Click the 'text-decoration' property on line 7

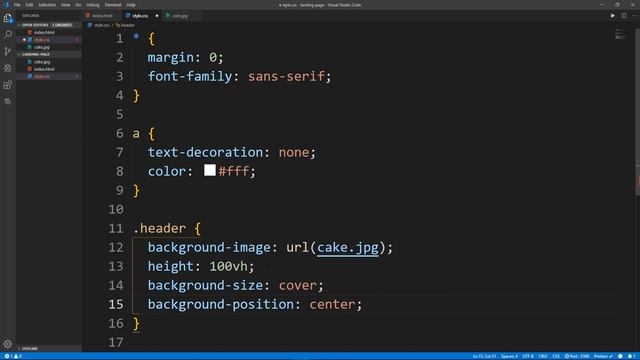click(205, 152)
